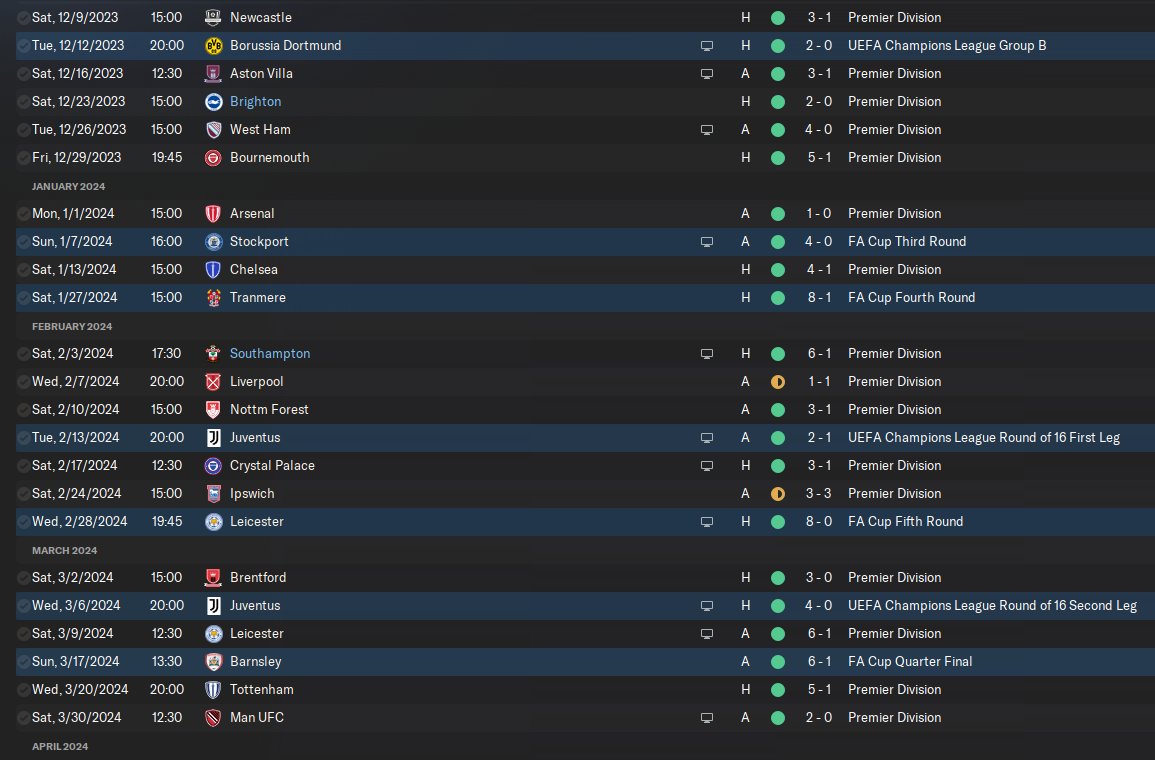Collapse the FEBRUARY 2024 month section header

[x=71, y=326]
